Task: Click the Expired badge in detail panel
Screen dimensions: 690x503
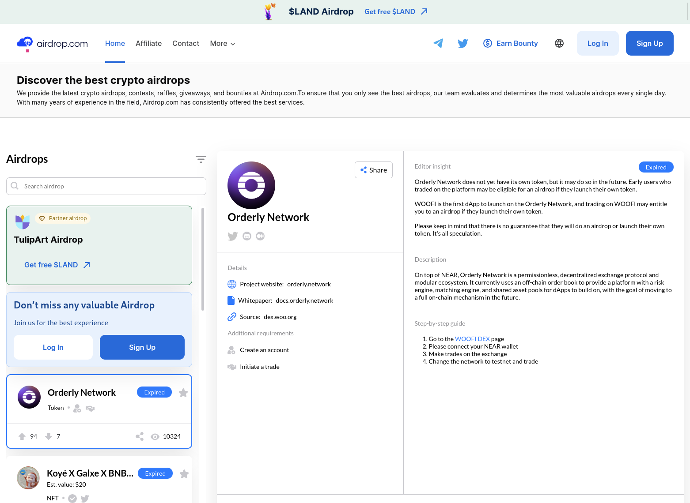Action: [x=656, y=167]
